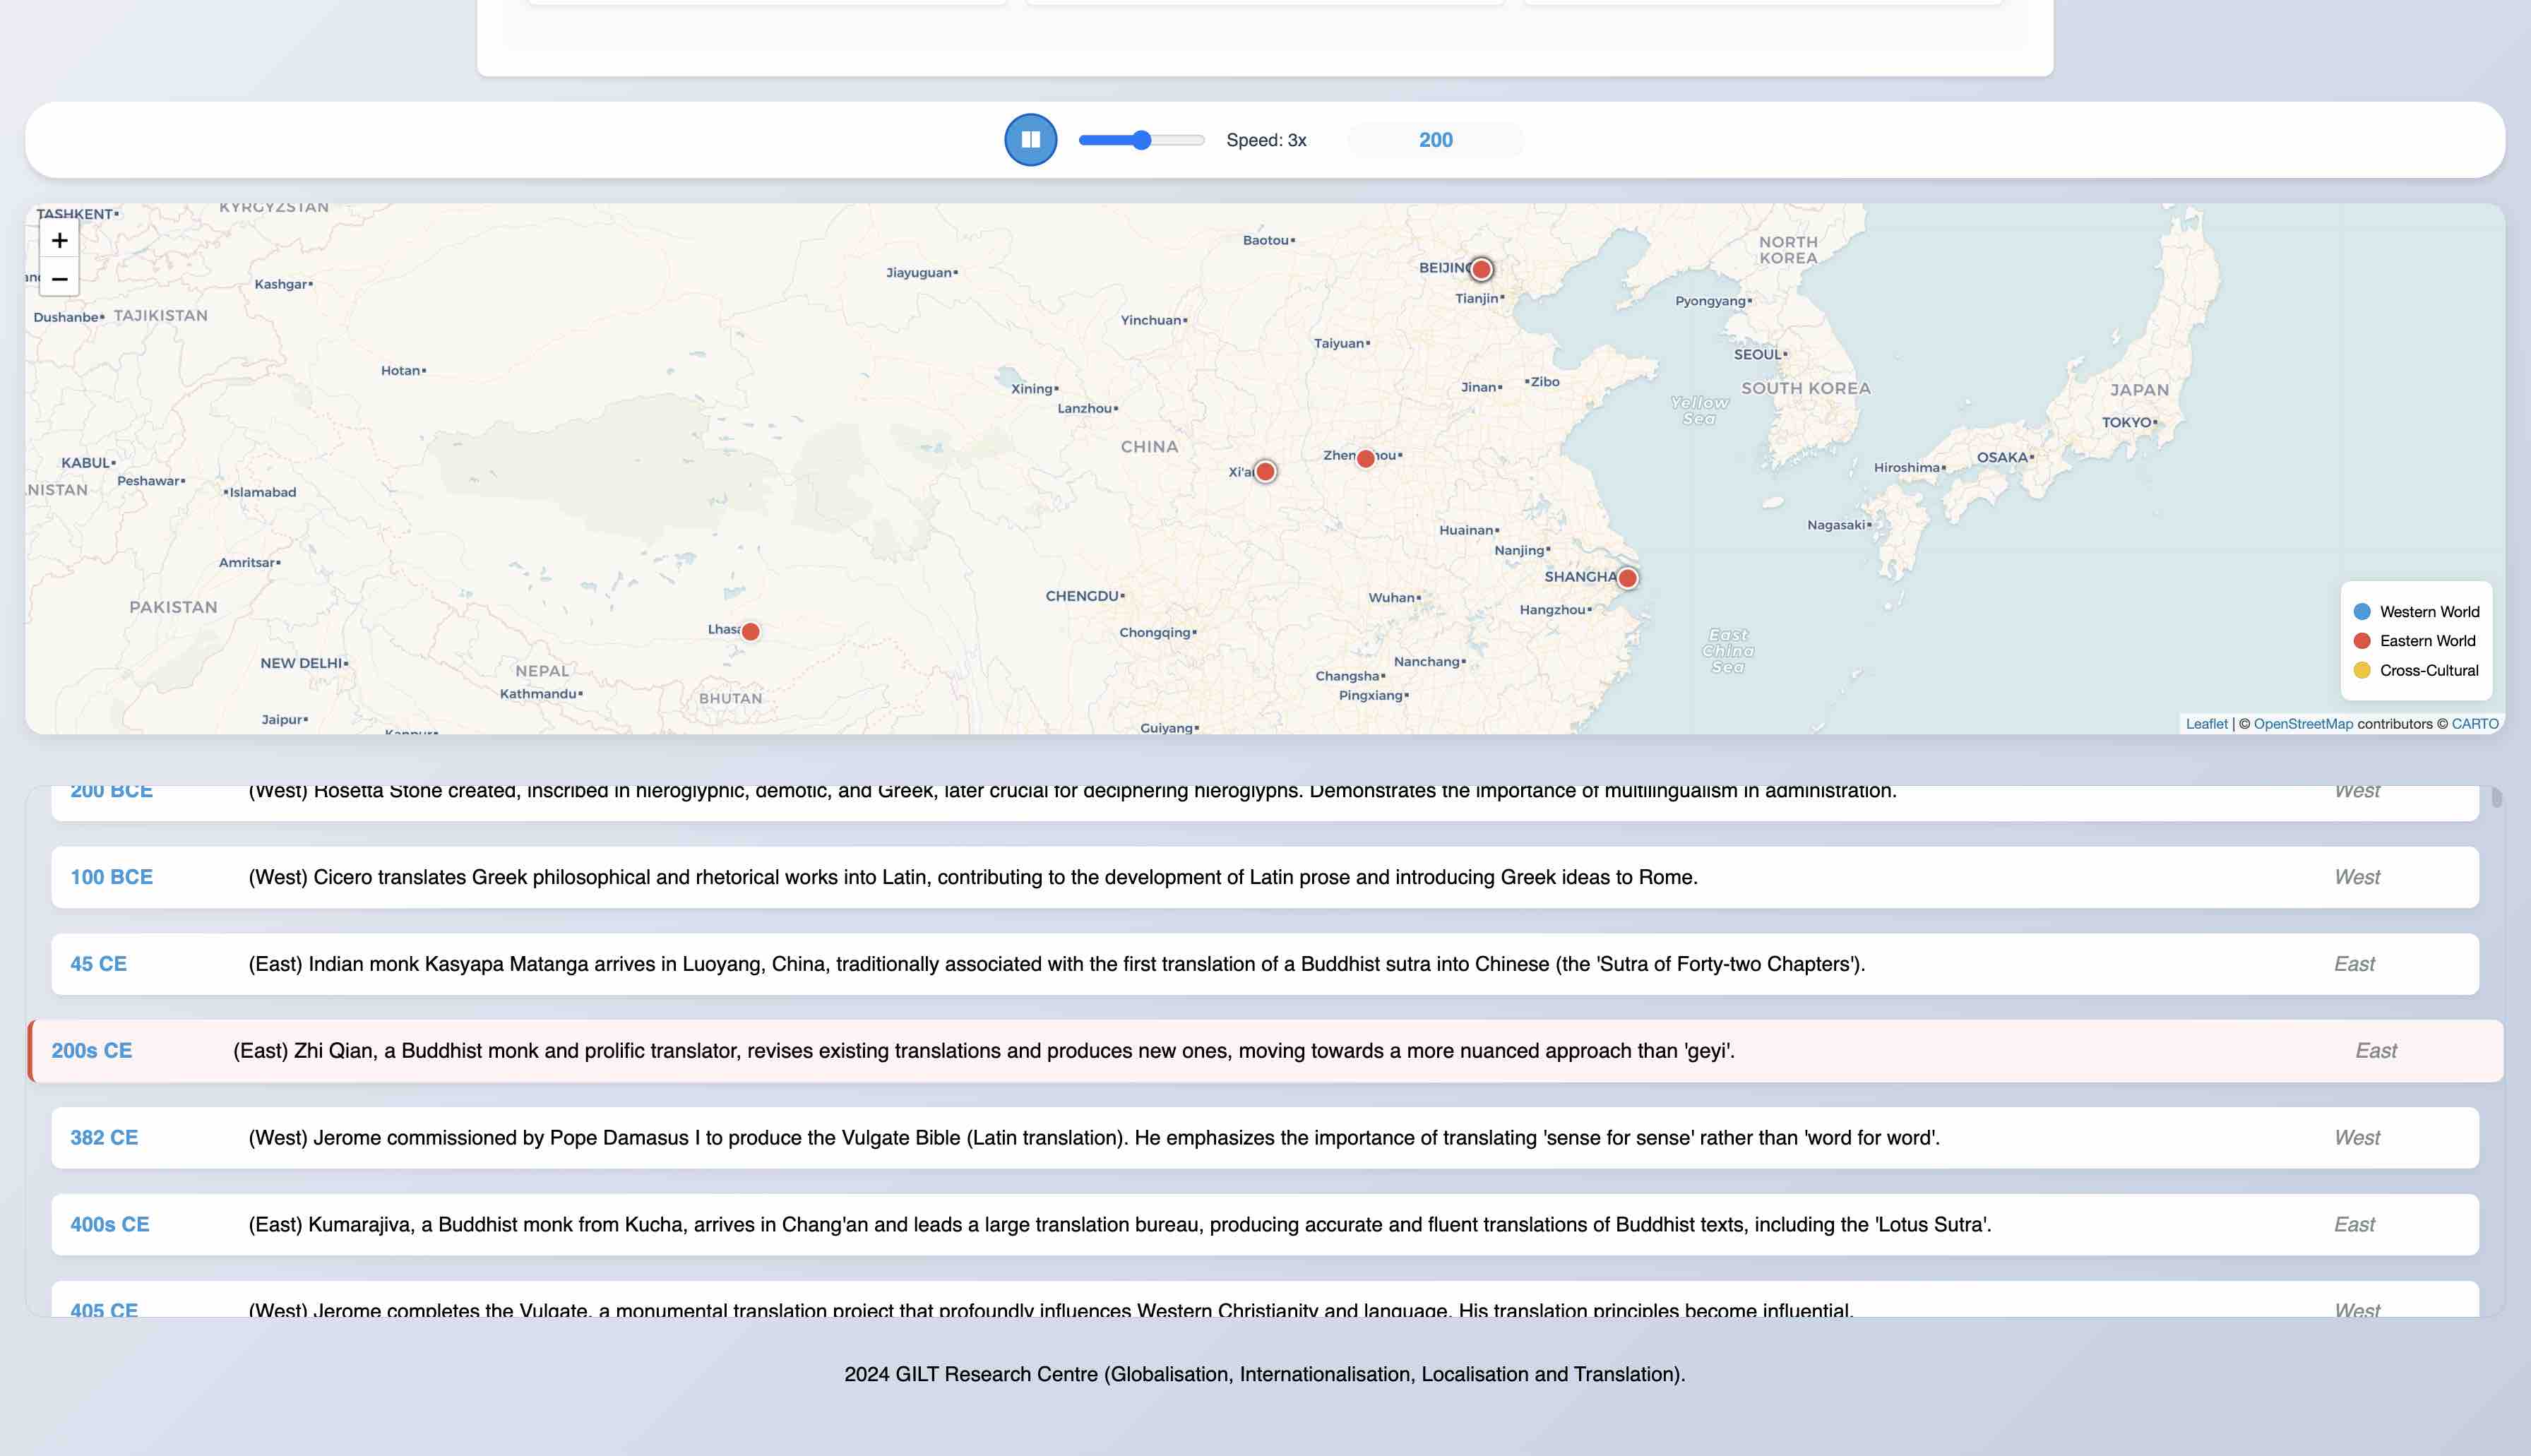The image size is (2531, 1456).
Task: Click the 'West' tag on Cicero row
Action: (x=2357, y=877)
